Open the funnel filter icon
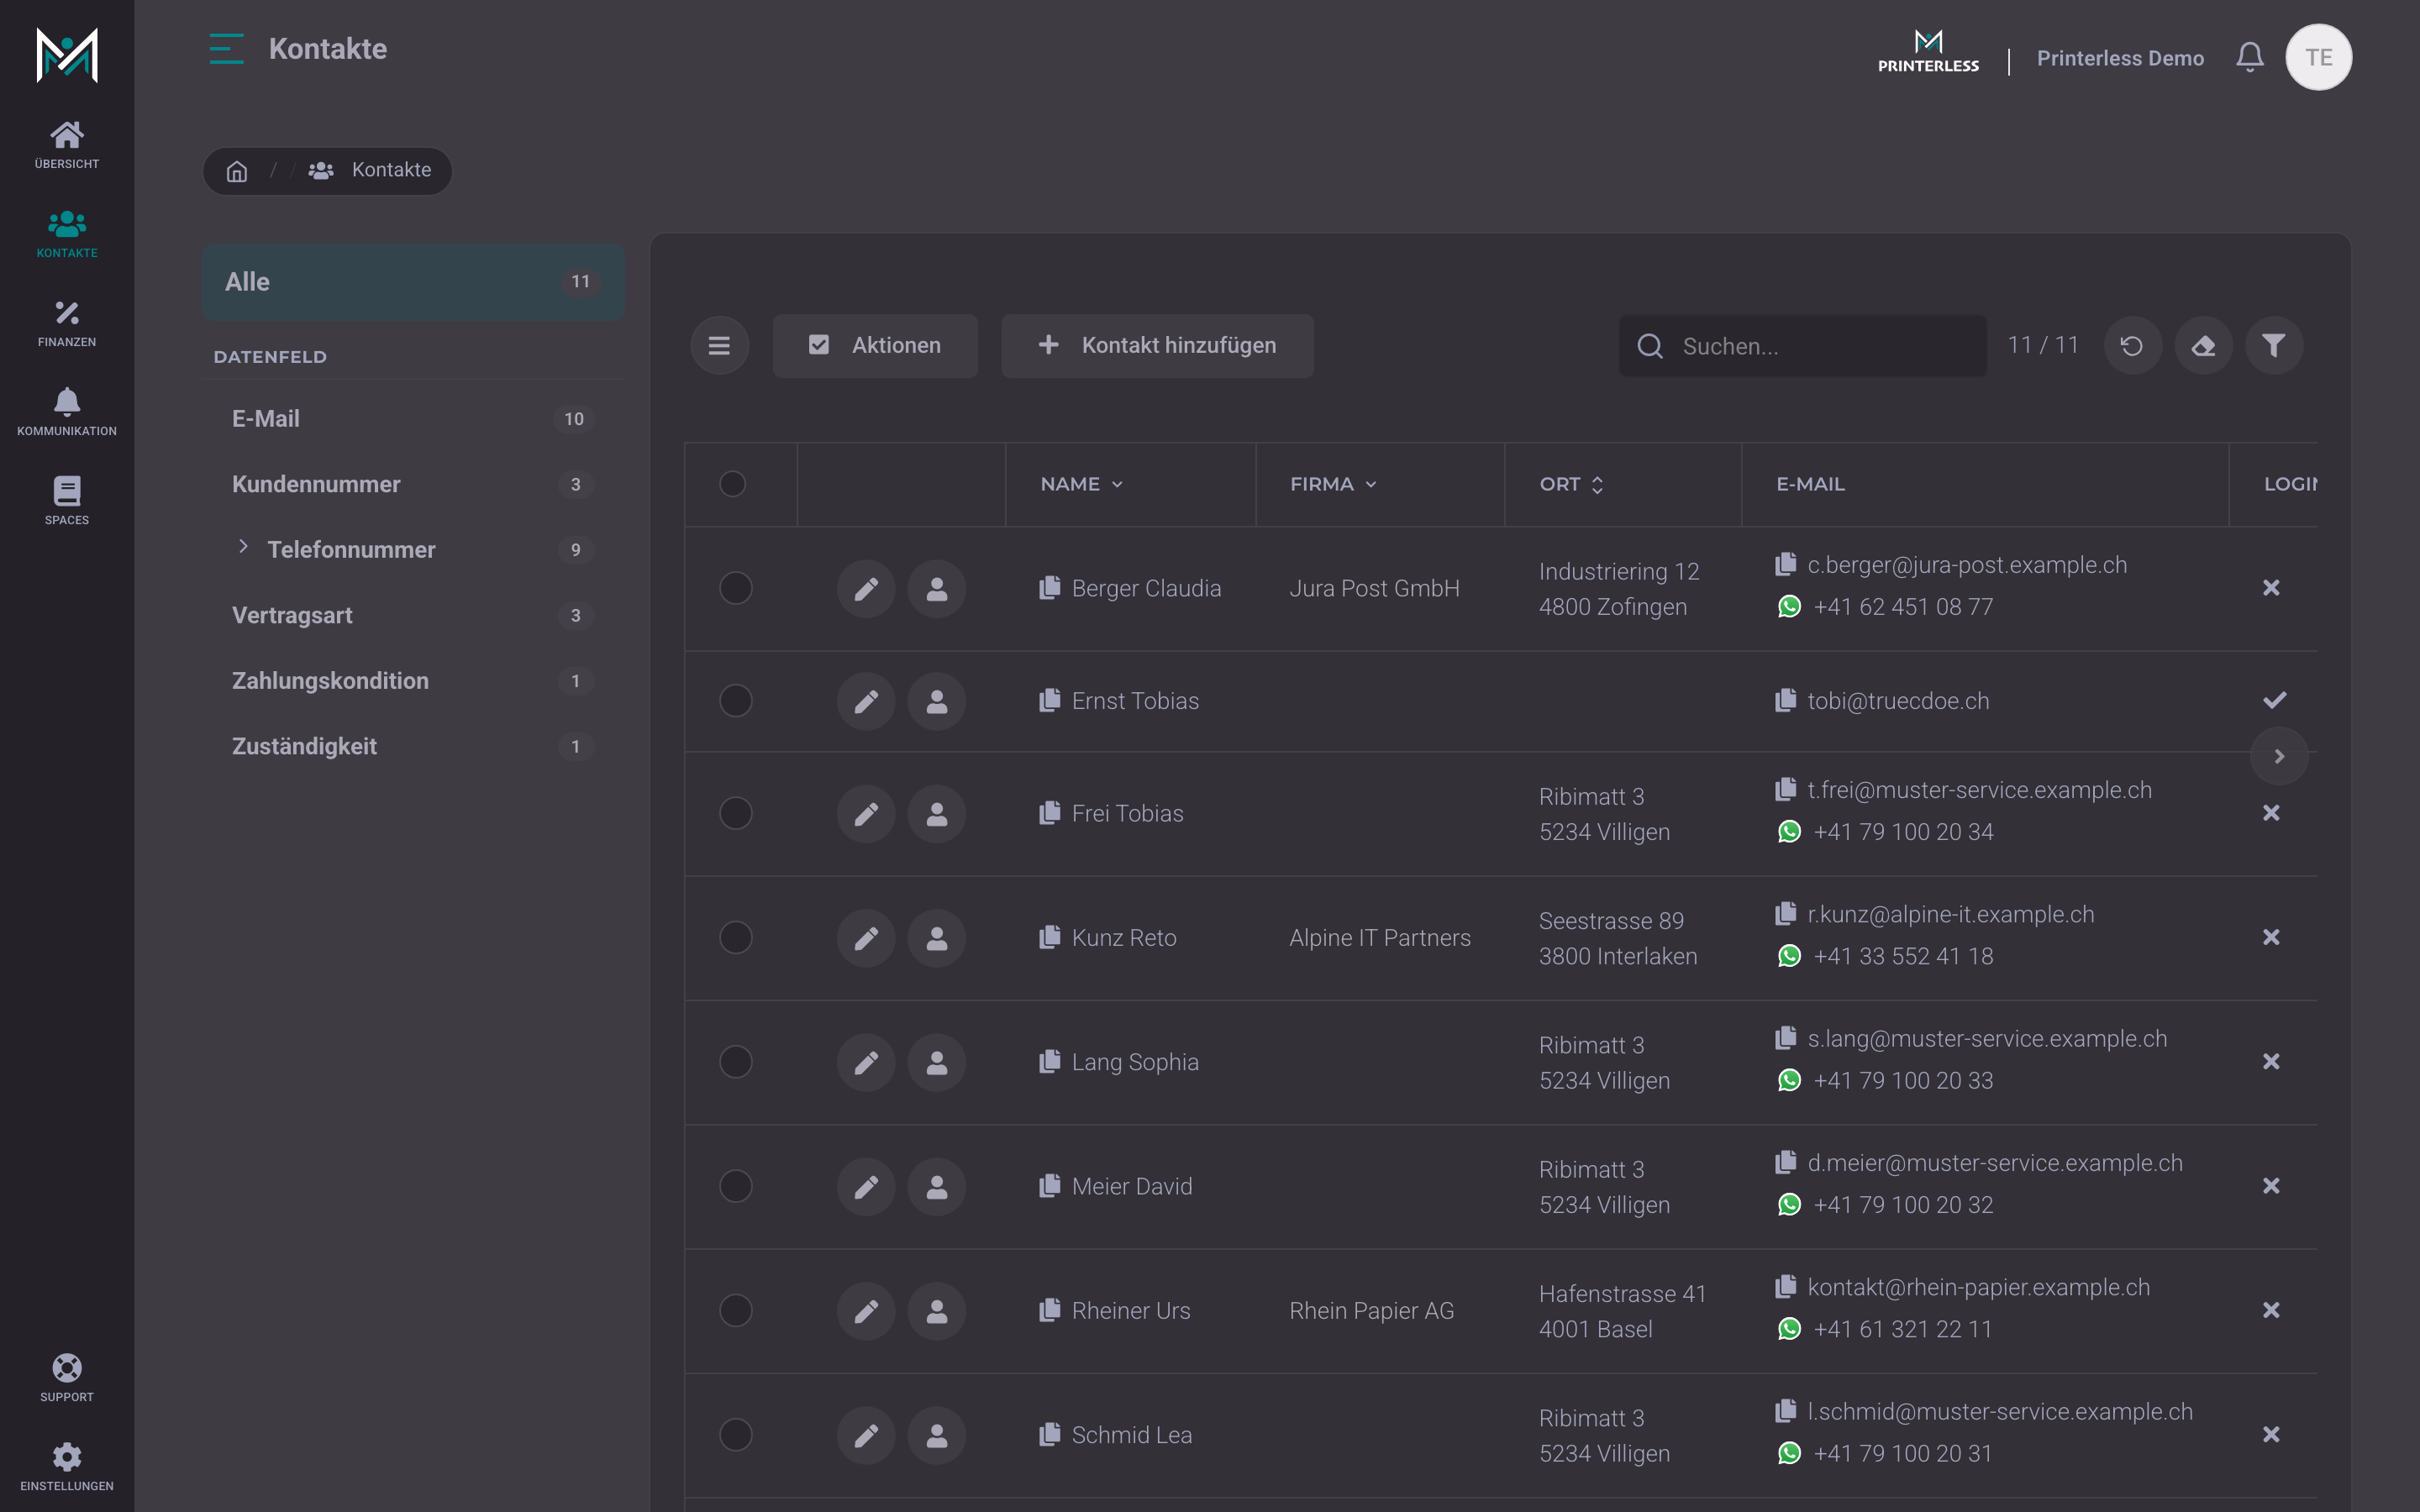The image size is (2420, 1512). 2274,346
